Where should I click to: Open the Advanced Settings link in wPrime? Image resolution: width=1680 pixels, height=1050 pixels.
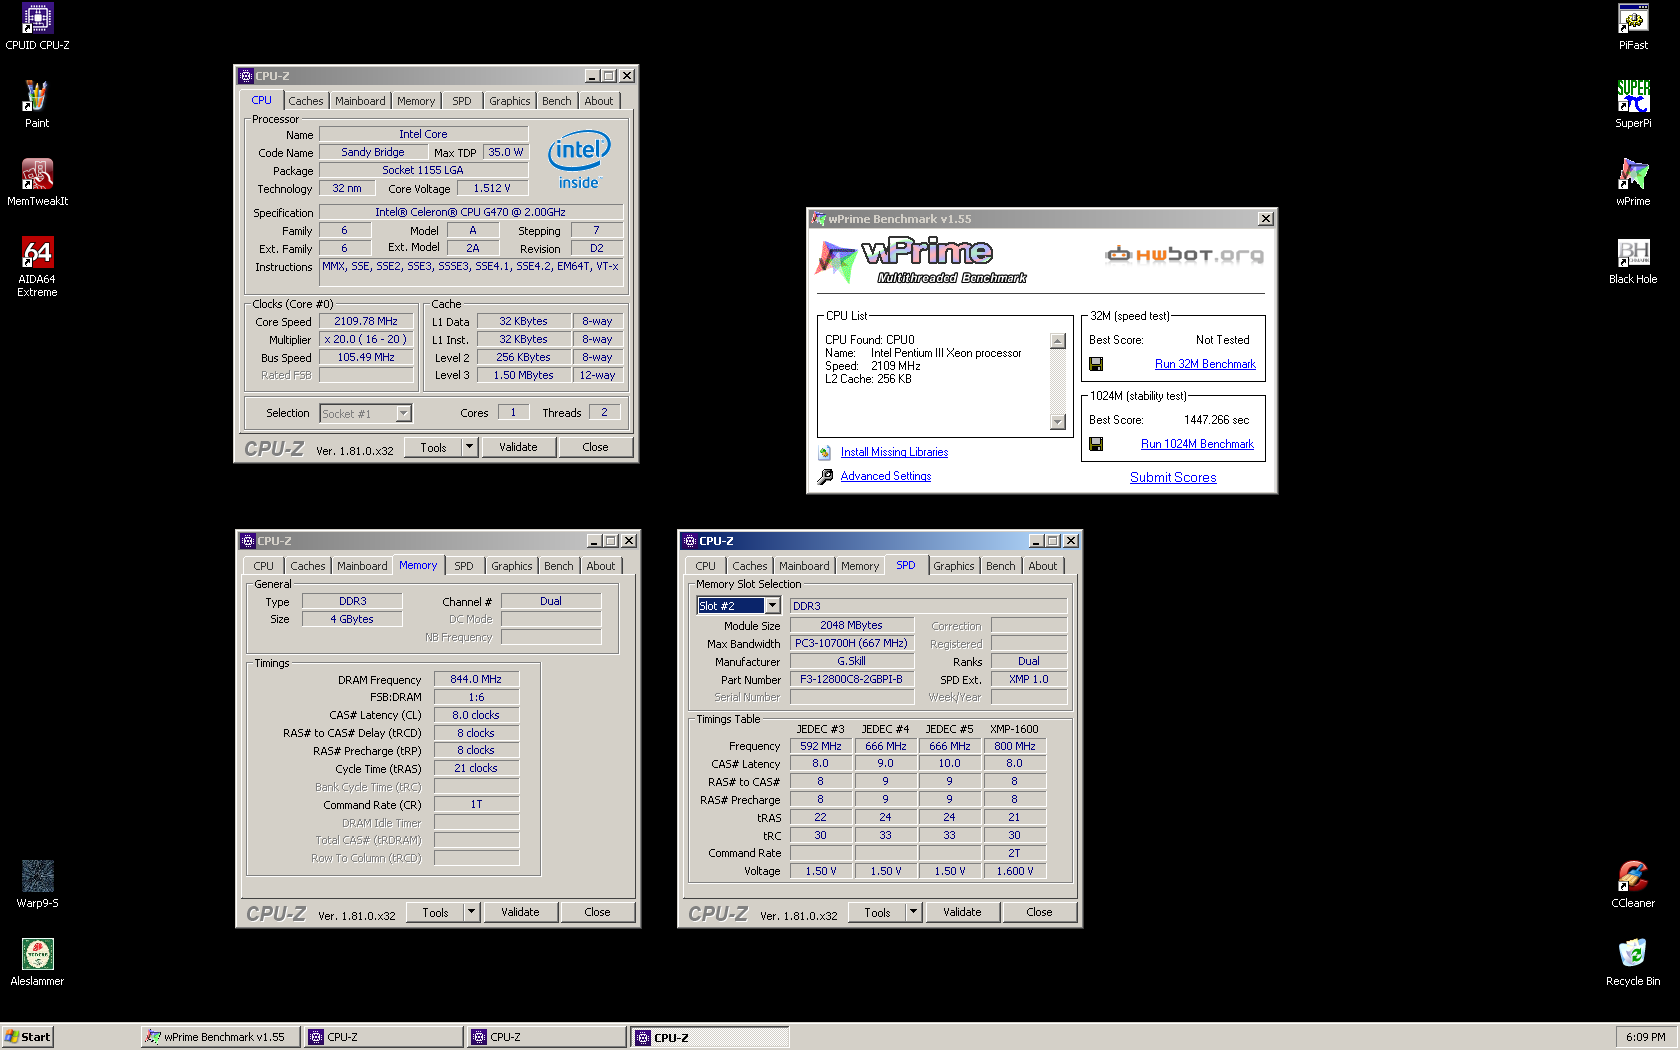886,476
